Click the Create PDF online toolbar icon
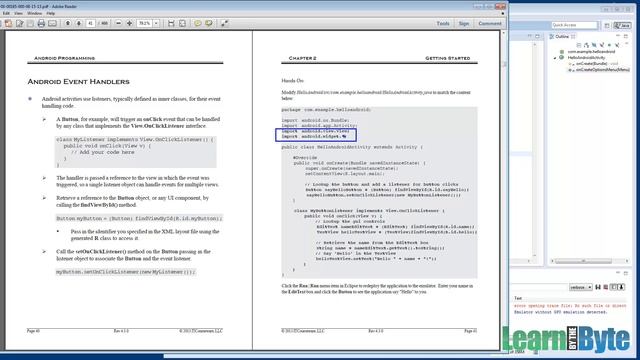Image resolution: width=640 pixels, height=360 pixels. click(x=8, y=24)
